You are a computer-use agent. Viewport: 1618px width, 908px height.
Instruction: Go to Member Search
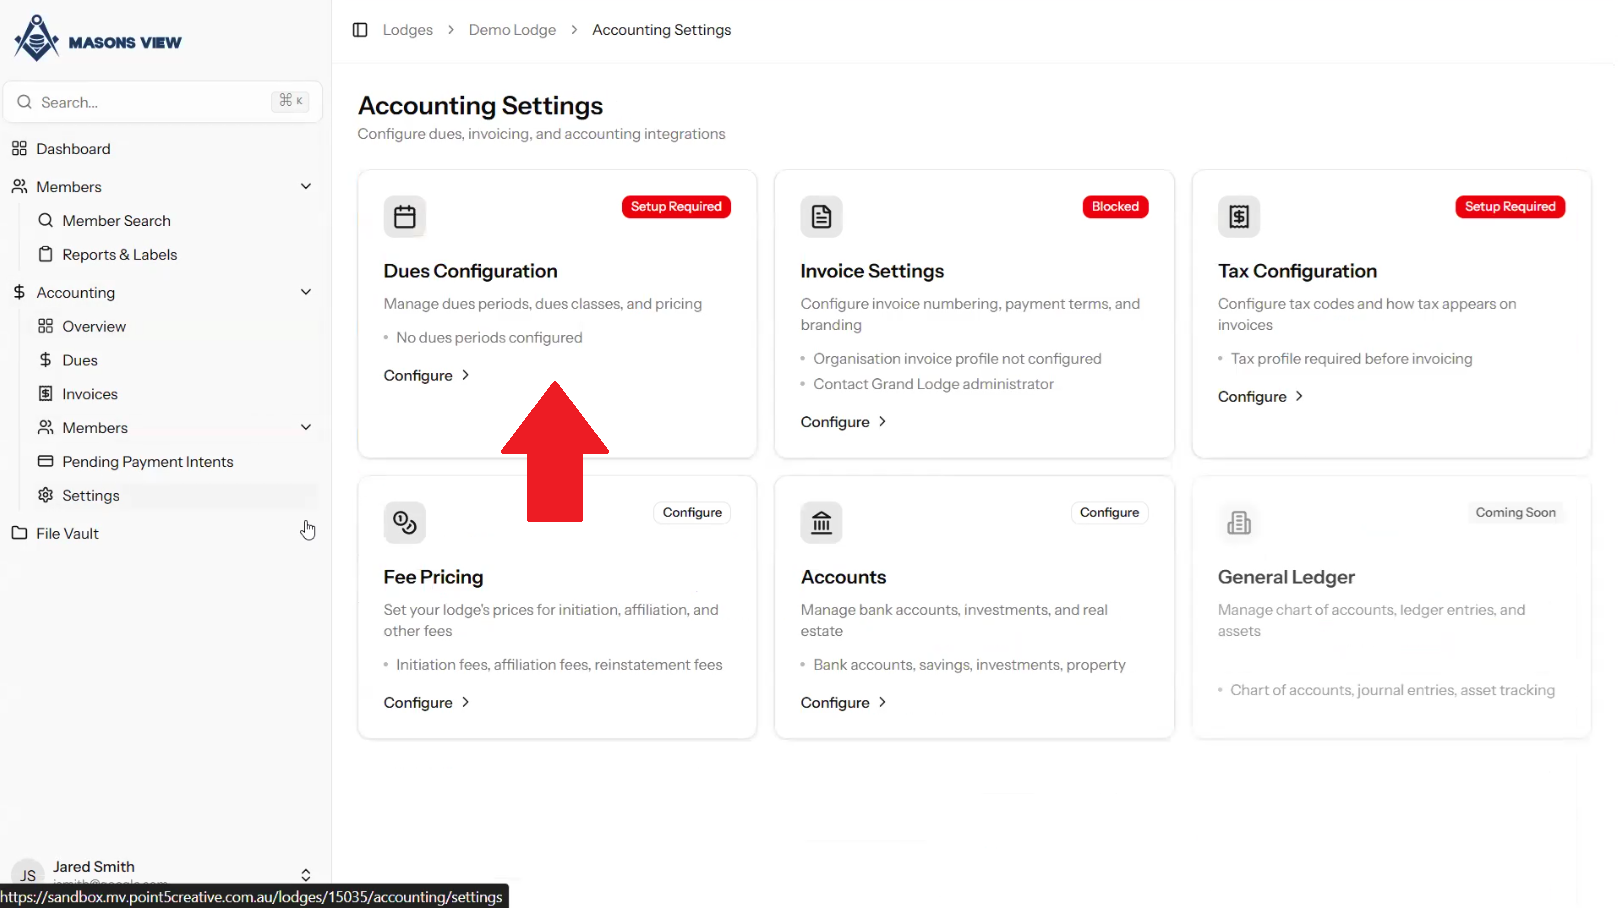pos(116,221)
